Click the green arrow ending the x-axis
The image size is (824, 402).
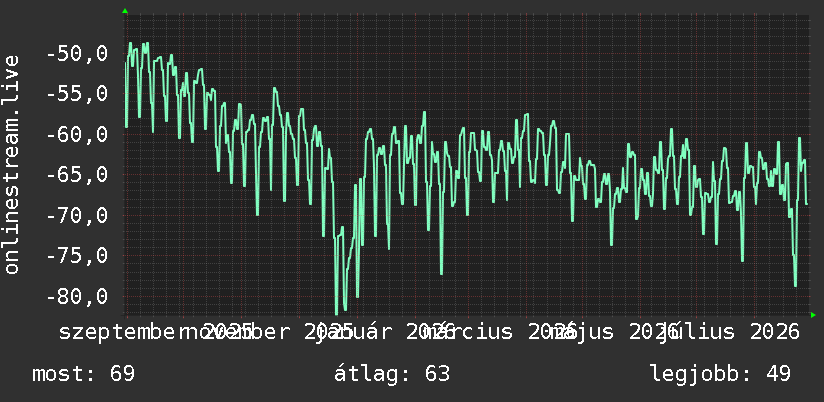pos(813,315)
